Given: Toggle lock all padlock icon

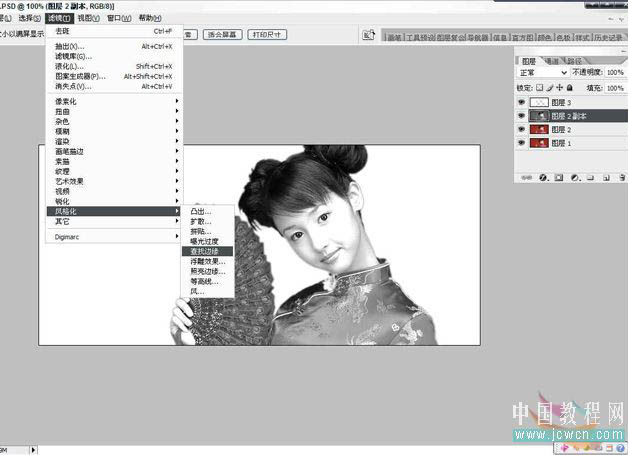Looking at the screenshot, I should click(x=570, y=87).
